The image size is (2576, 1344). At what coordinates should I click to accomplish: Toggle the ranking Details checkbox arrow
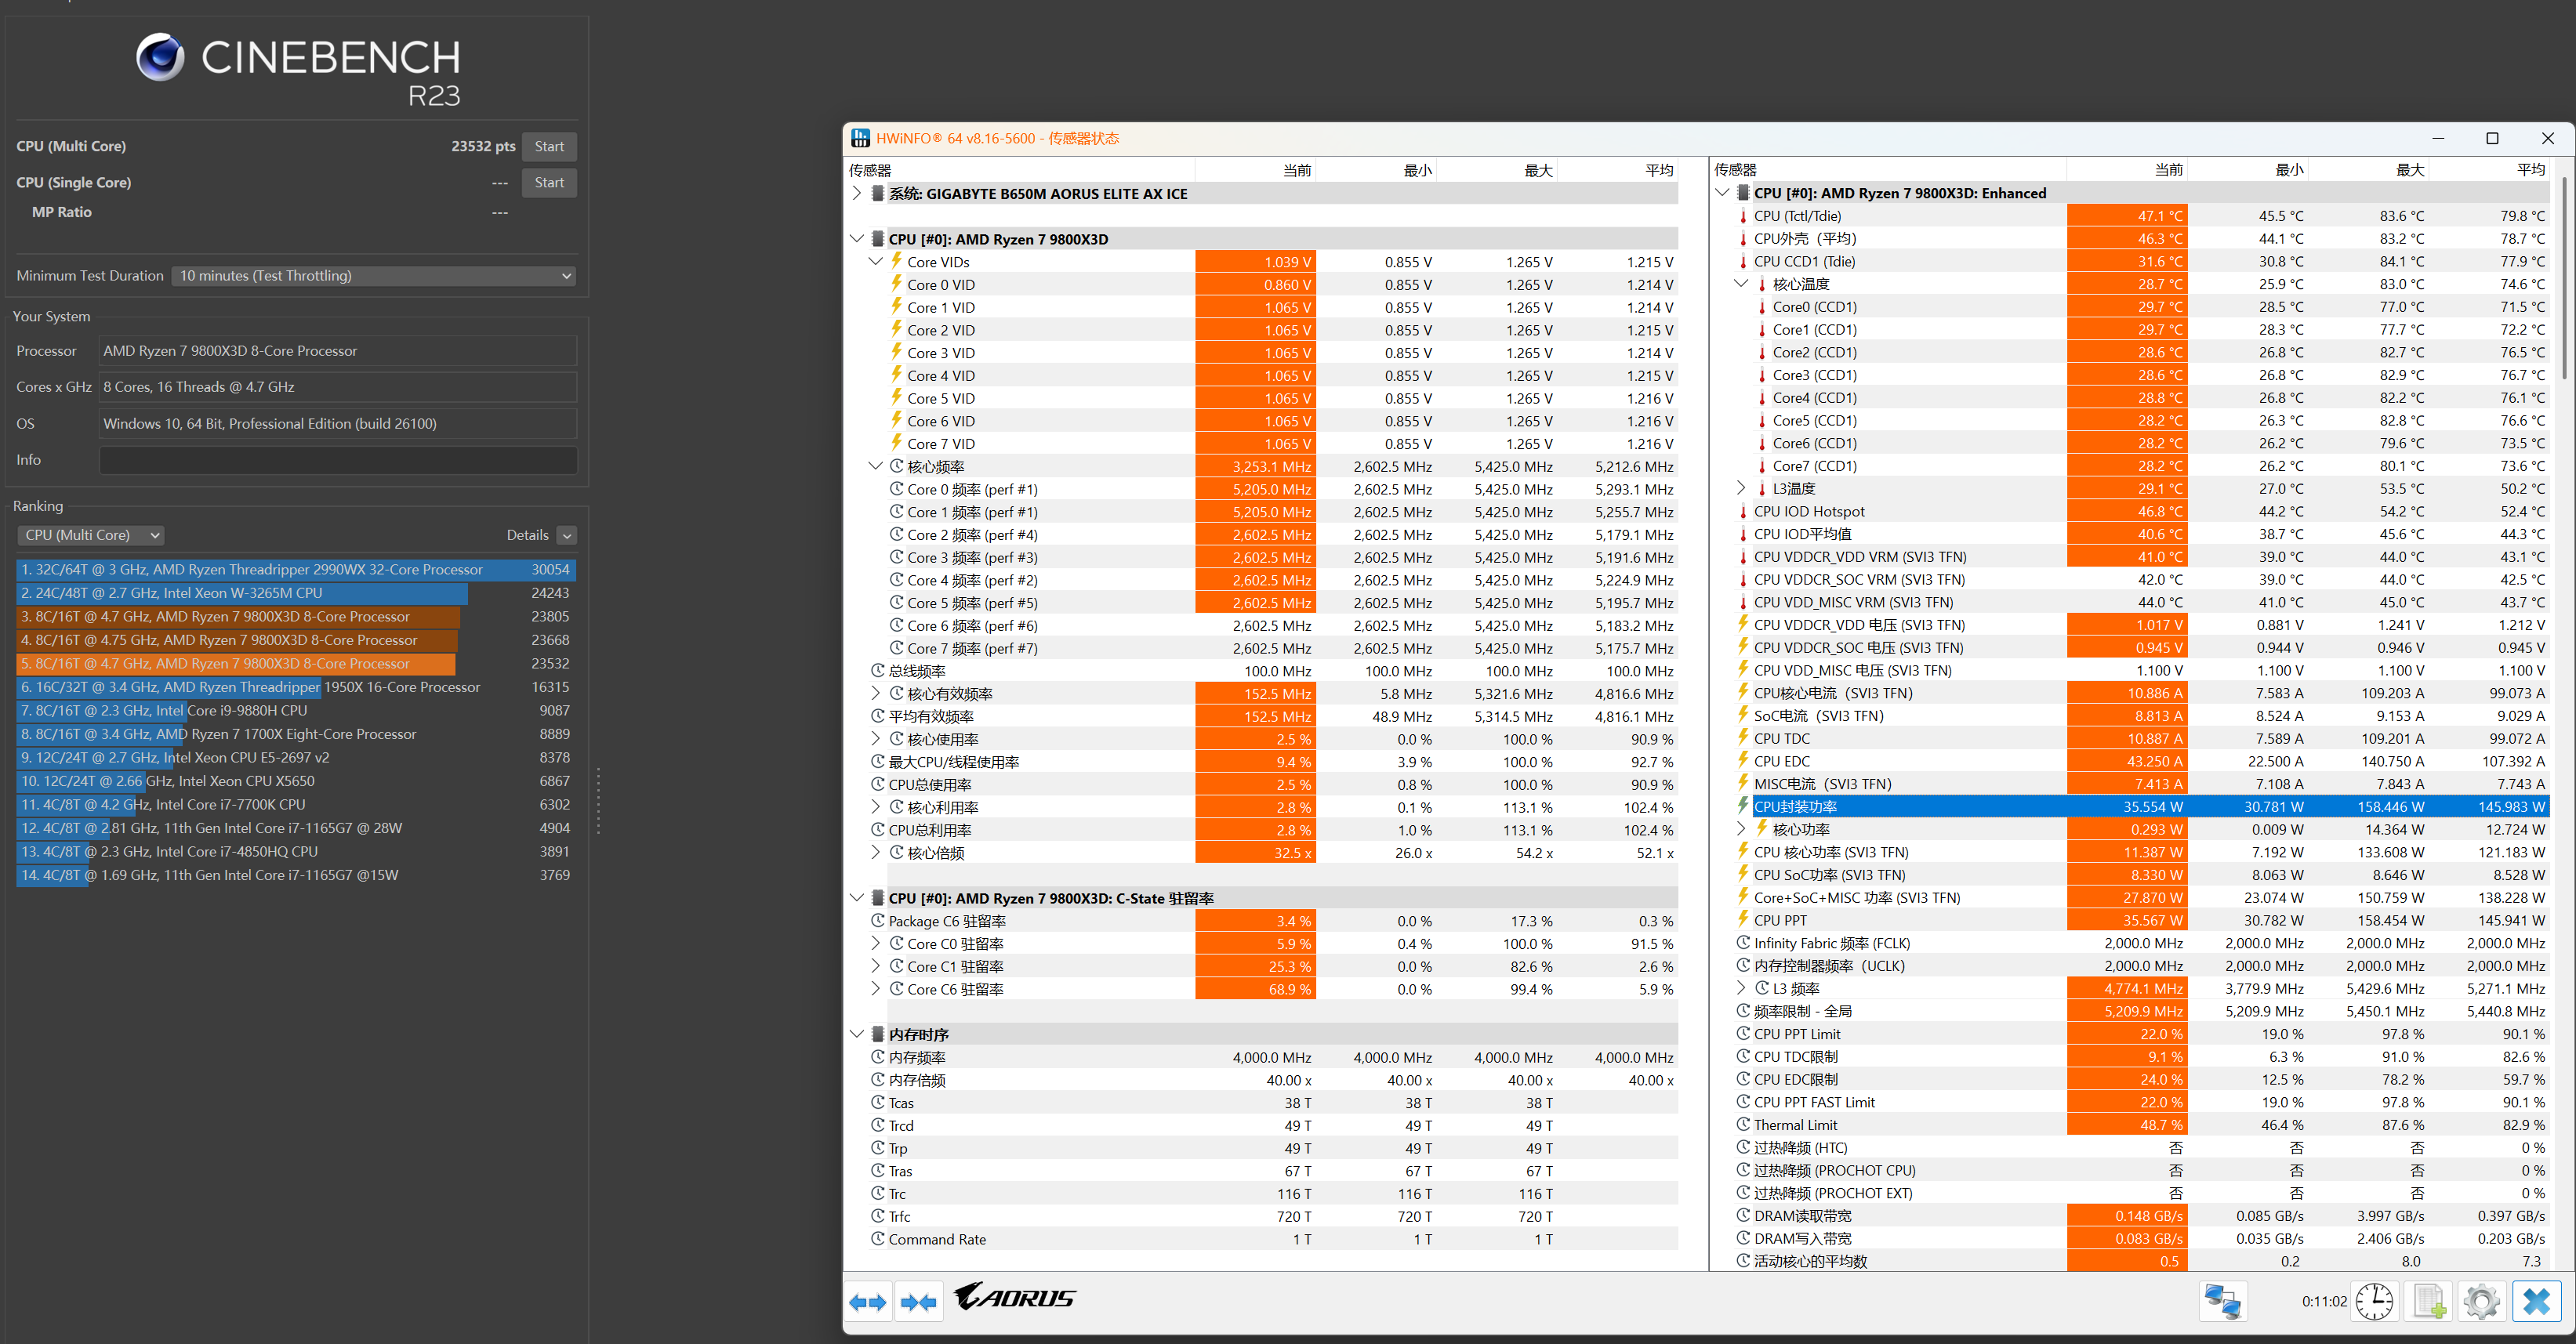click(x=567, y=535)
